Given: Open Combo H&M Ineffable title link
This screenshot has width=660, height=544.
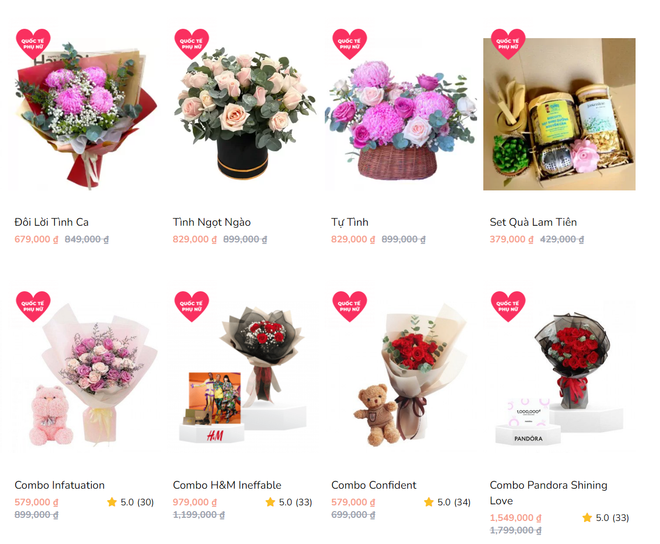Looking at the screenshot, I should [227, 485].
